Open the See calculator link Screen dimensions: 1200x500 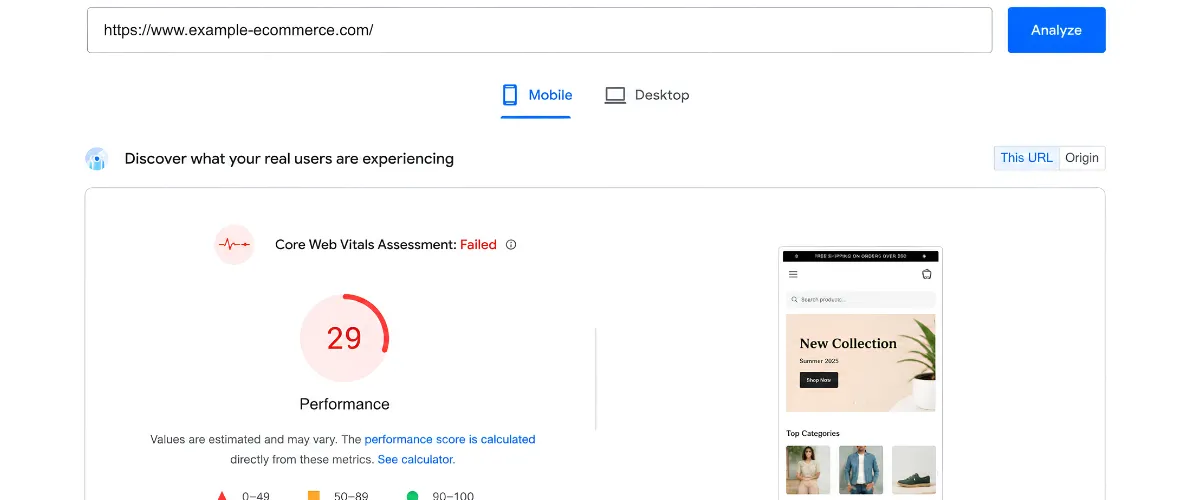click(x=416, y=459)
